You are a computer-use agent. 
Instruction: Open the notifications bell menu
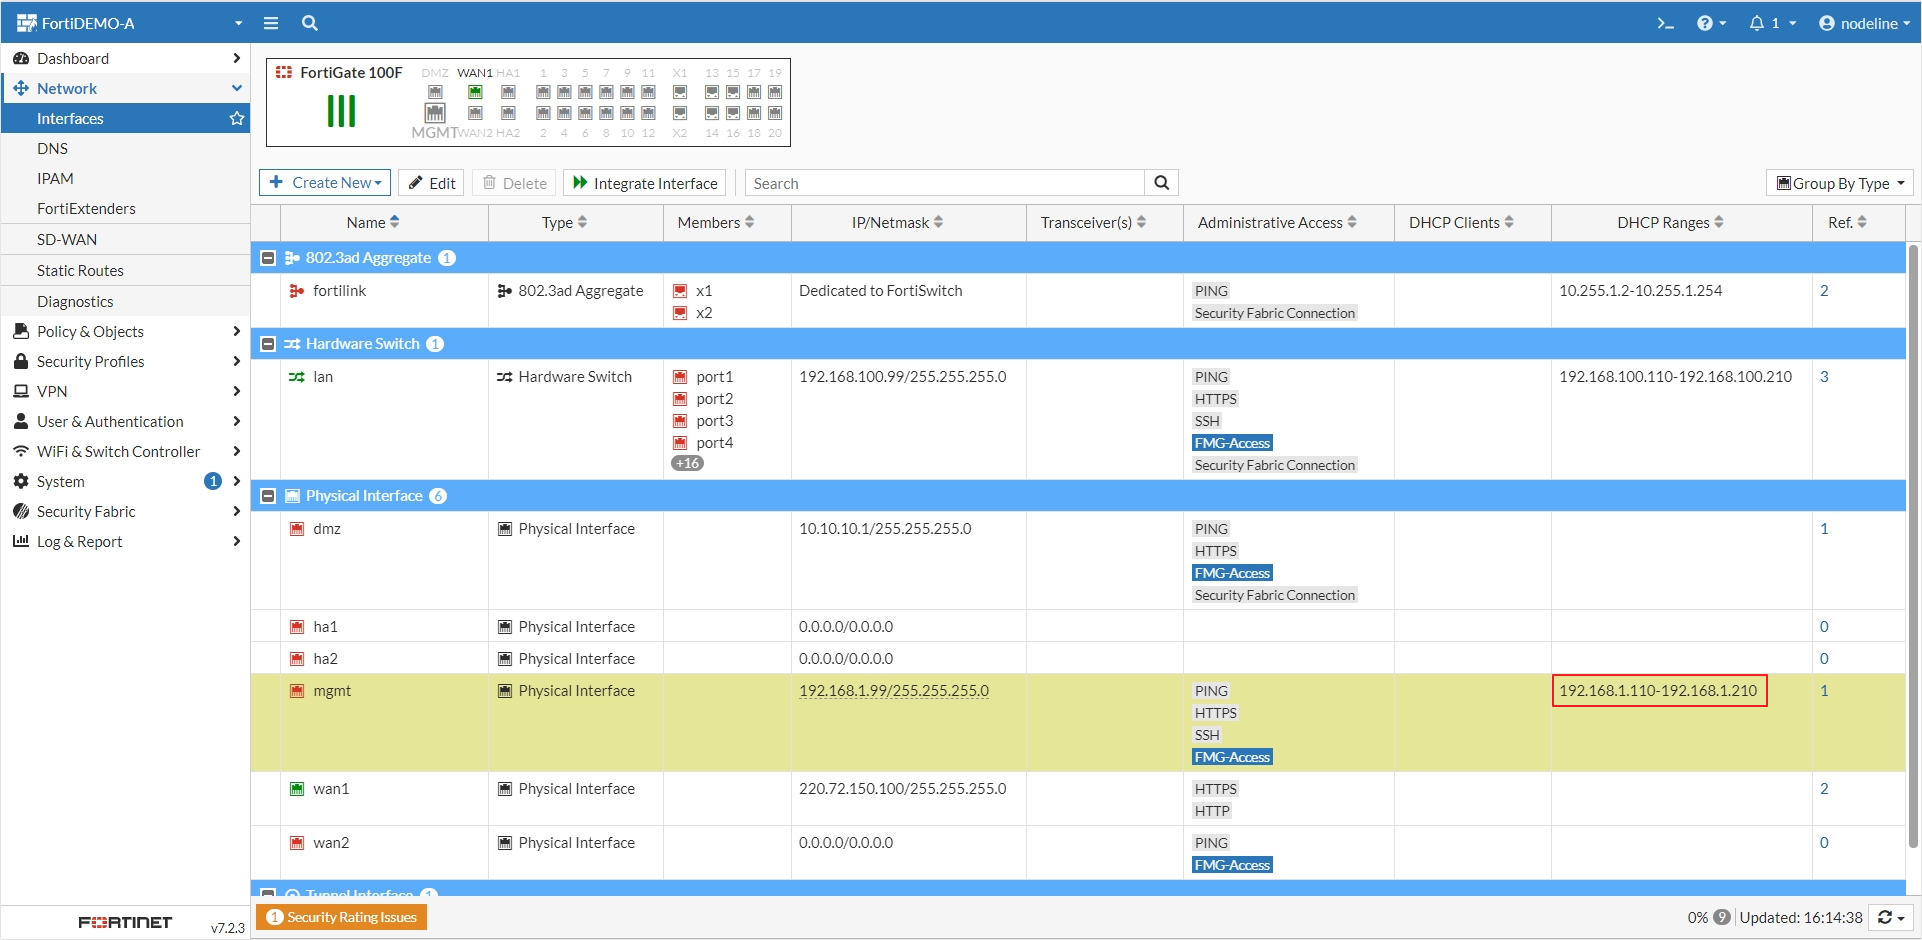coord(1772,23)
